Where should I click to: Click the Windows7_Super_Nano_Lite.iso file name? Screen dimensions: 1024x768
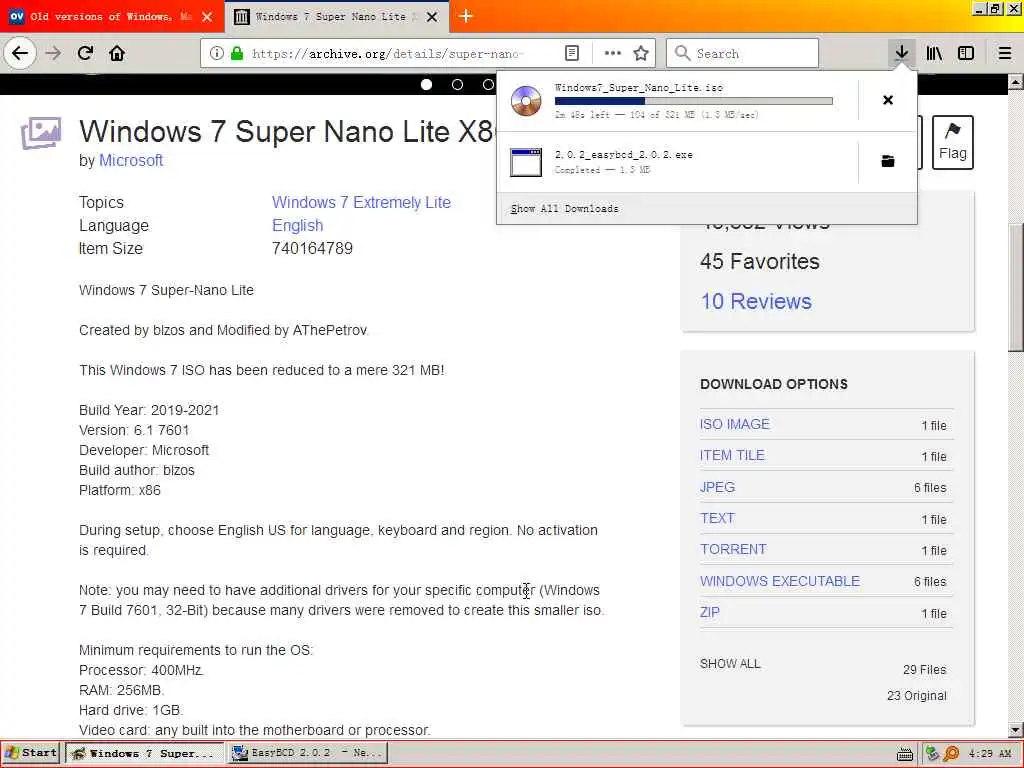tap(639, 88)
